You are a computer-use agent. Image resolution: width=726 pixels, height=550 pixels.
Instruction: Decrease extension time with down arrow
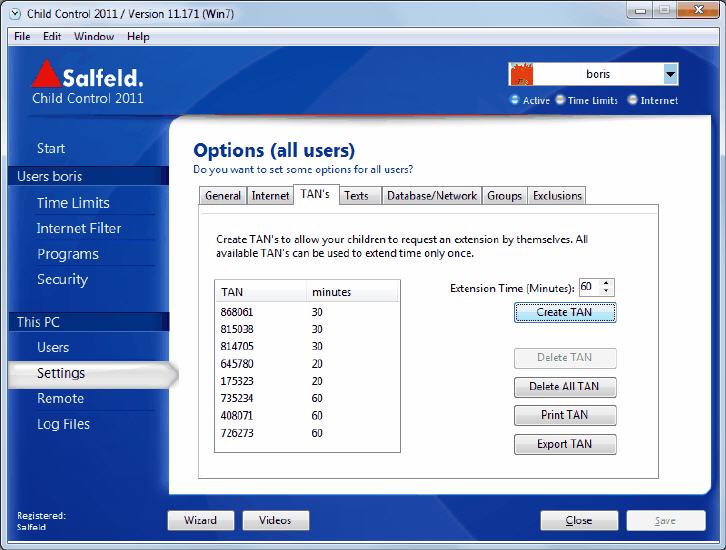tap(606, 291)
